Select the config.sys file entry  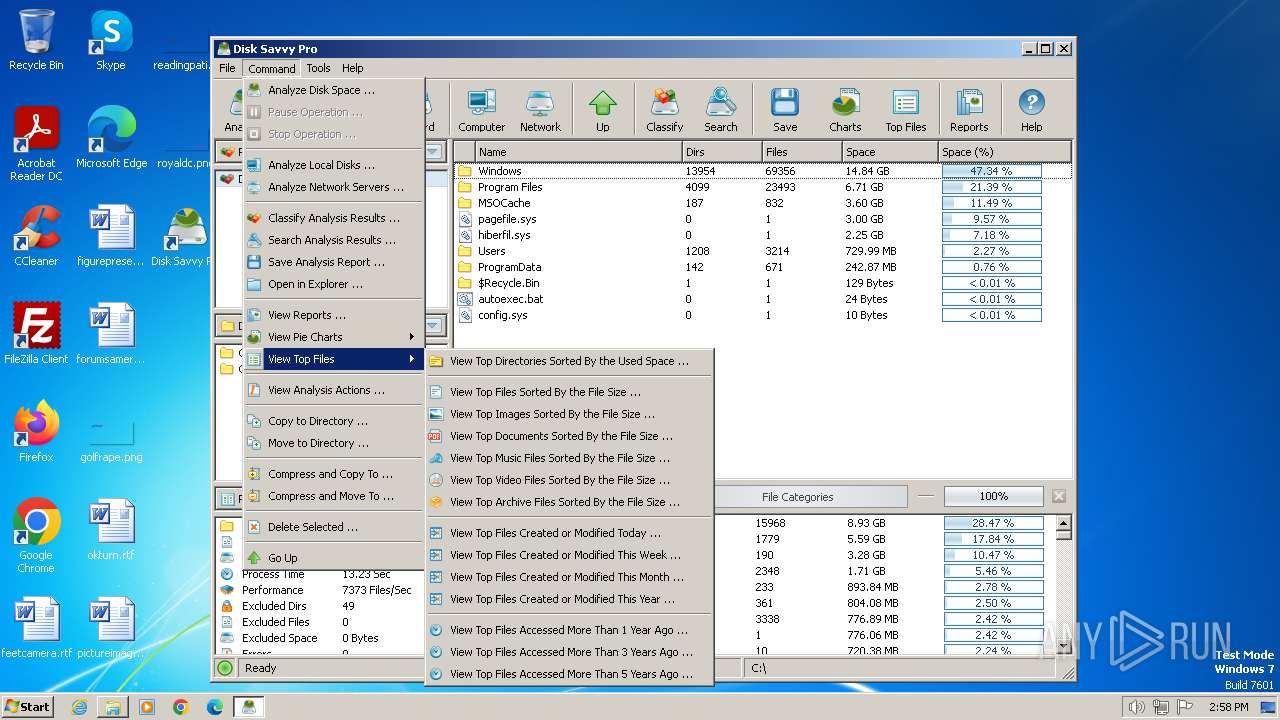coord(763,315)
